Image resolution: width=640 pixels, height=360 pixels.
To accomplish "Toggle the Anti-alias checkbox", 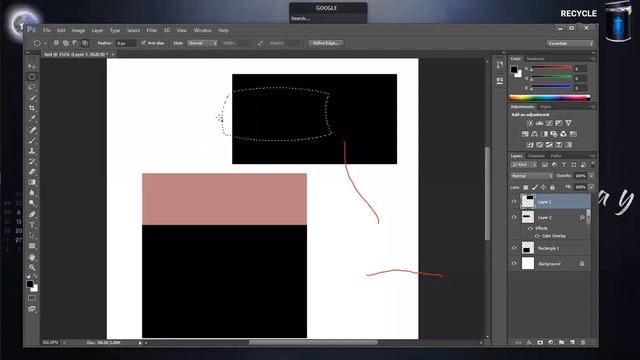I will point(144,43).
